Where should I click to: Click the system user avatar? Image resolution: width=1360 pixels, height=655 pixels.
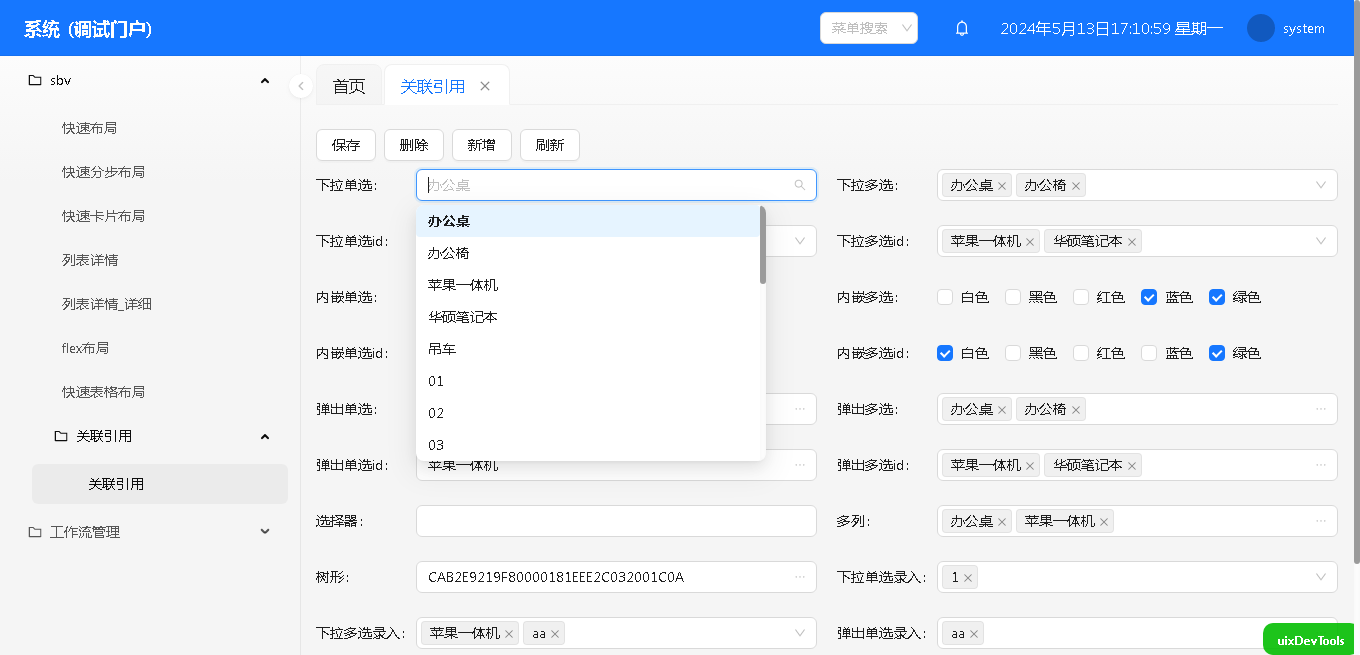1260,28
